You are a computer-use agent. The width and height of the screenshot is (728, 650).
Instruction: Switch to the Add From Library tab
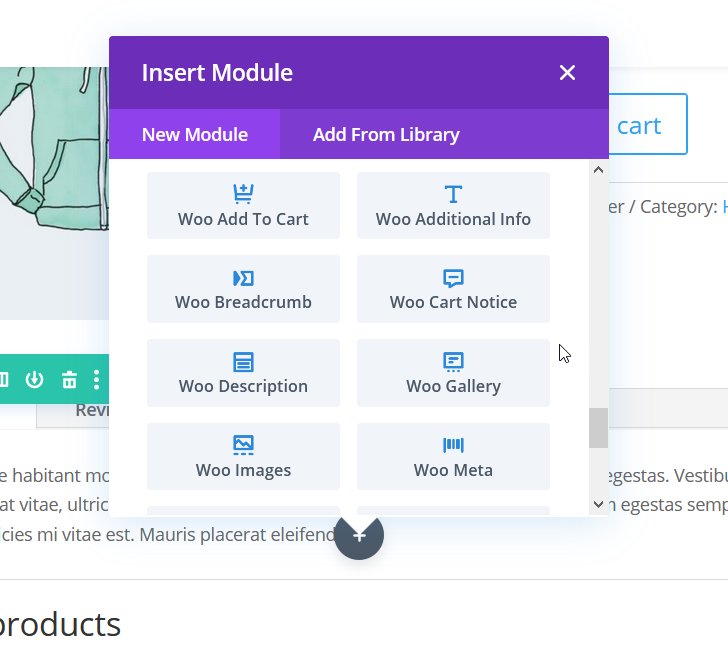pyautogui.click(x=386, y=134)
